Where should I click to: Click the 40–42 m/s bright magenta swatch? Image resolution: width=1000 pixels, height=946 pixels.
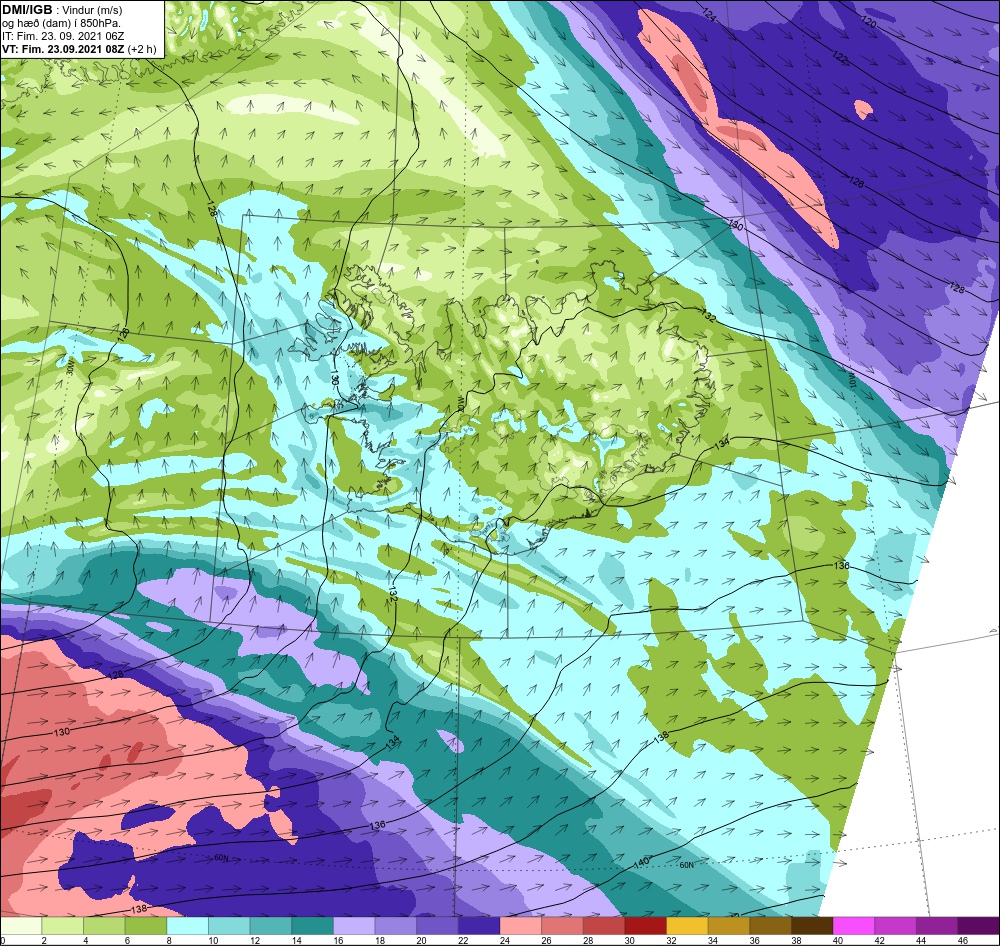tap(854, 925)
